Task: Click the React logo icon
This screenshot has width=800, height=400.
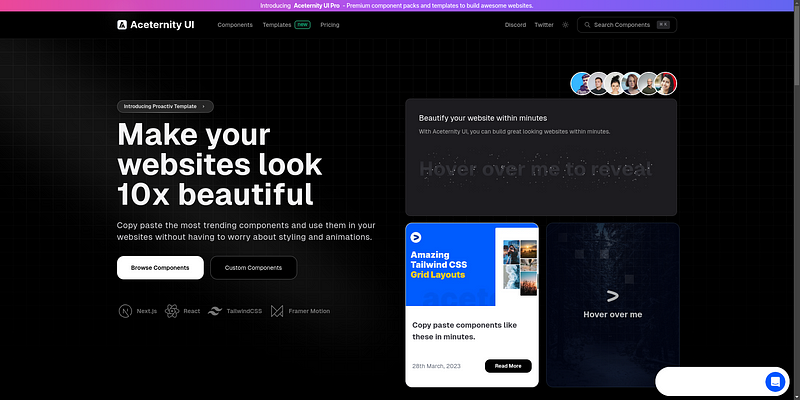Action: 172,311
